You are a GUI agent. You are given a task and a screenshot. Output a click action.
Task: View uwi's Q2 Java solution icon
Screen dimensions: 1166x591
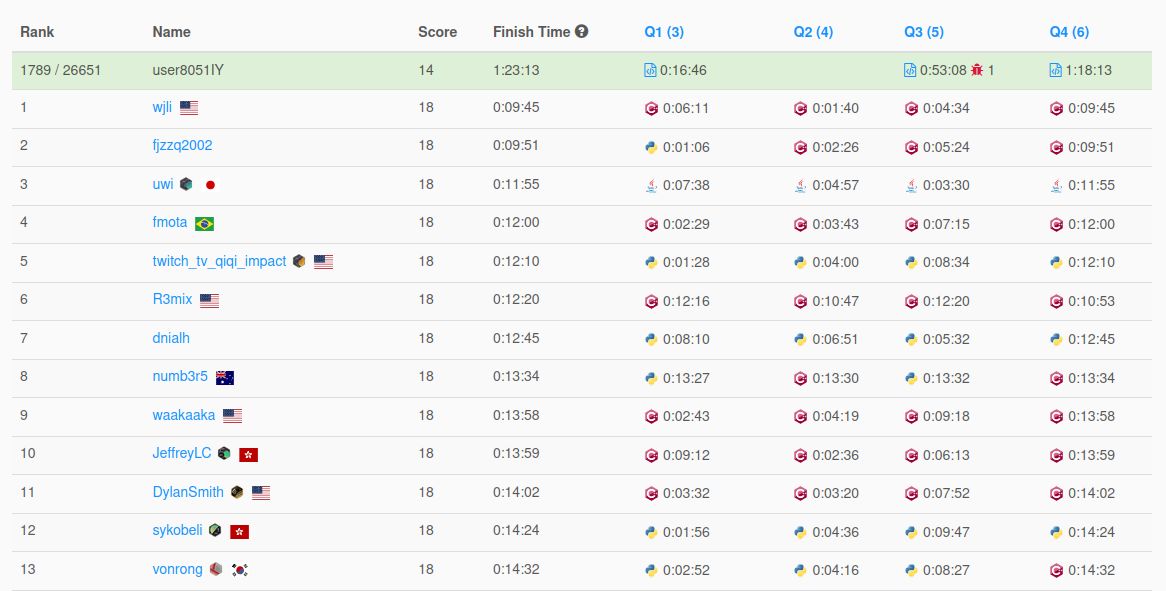800,186
